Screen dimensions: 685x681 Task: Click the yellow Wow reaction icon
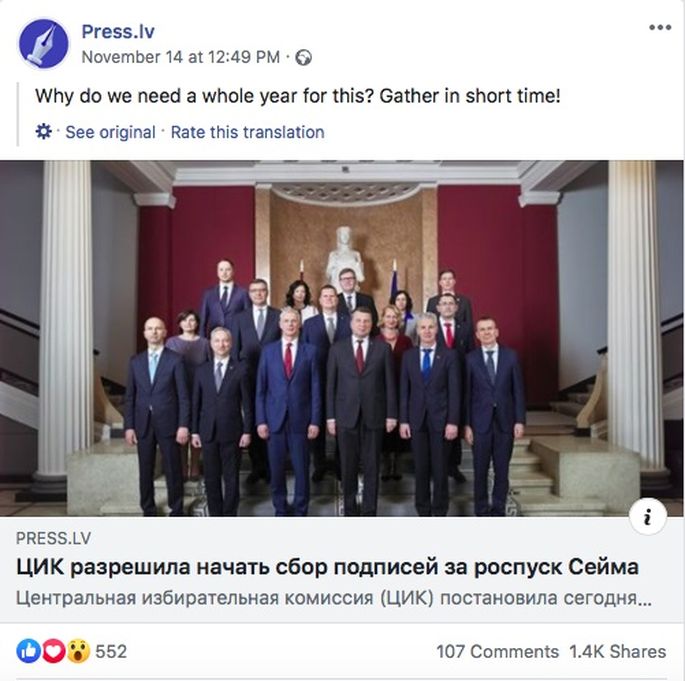[x=78, y=651]
